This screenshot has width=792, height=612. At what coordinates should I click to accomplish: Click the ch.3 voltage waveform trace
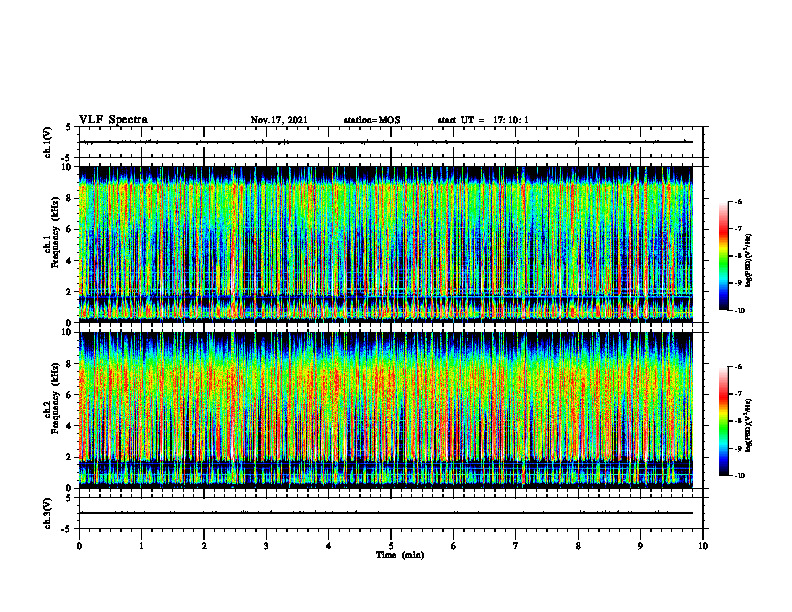click(x=386, y=513)
